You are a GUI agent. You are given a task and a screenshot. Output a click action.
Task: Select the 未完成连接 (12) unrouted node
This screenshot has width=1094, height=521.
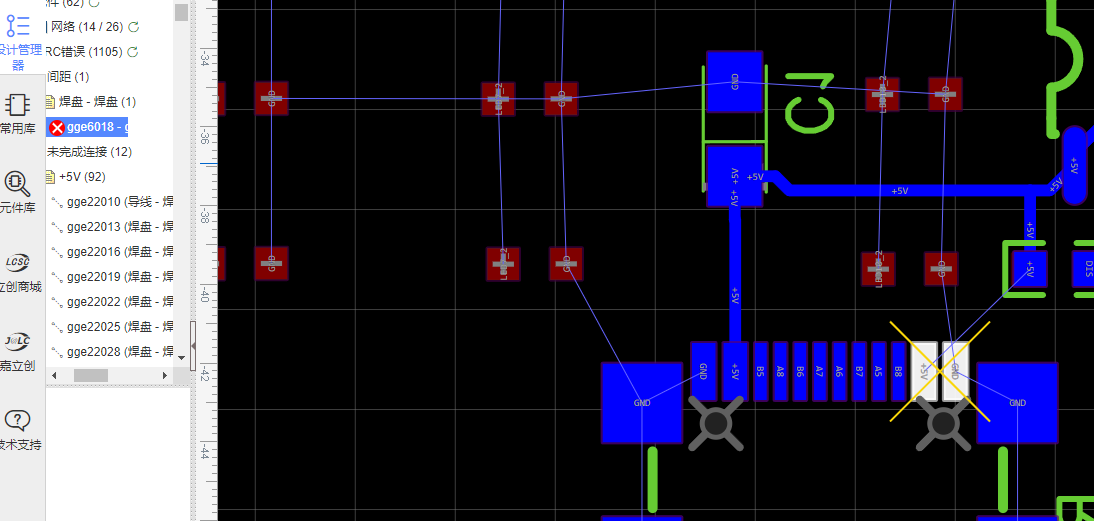[x=89, y=152]
